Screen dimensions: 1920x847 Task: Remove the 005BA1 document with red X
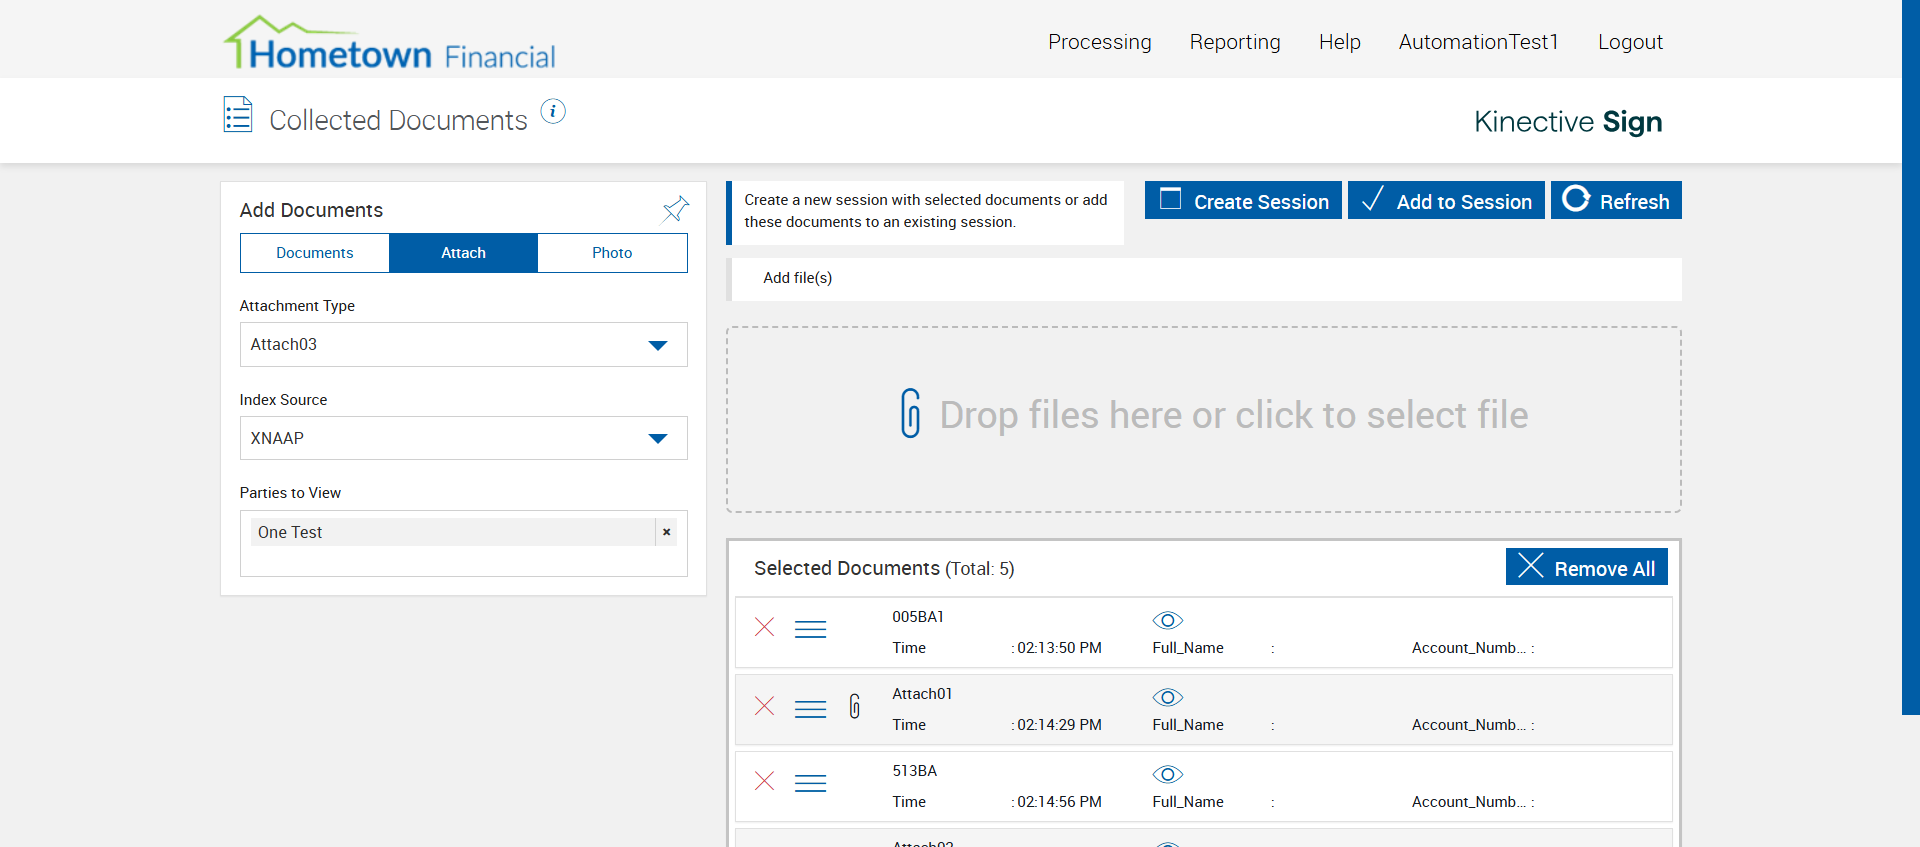pyautogui.click(x=765, y=627)
